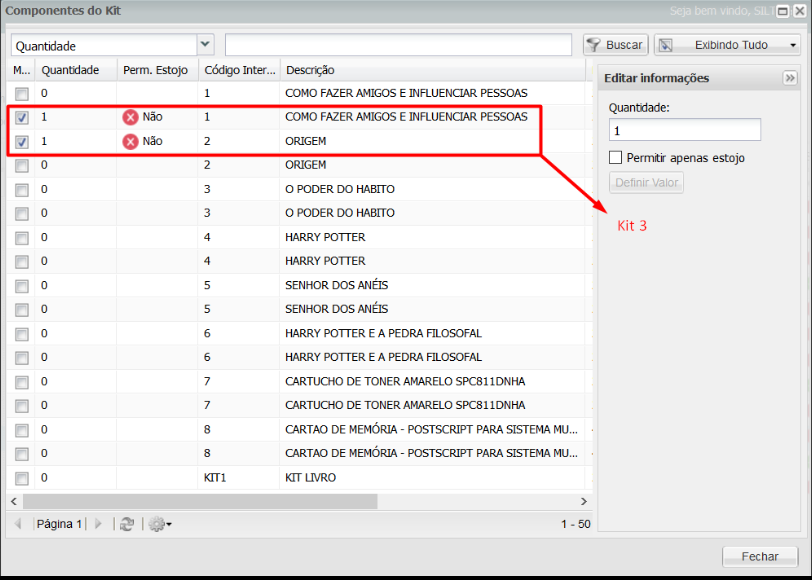Check the unchecked COMO FAZER AMIGOS row
Image resolution: width=812 pixels, height=580 pixels.
coord(22,94)
